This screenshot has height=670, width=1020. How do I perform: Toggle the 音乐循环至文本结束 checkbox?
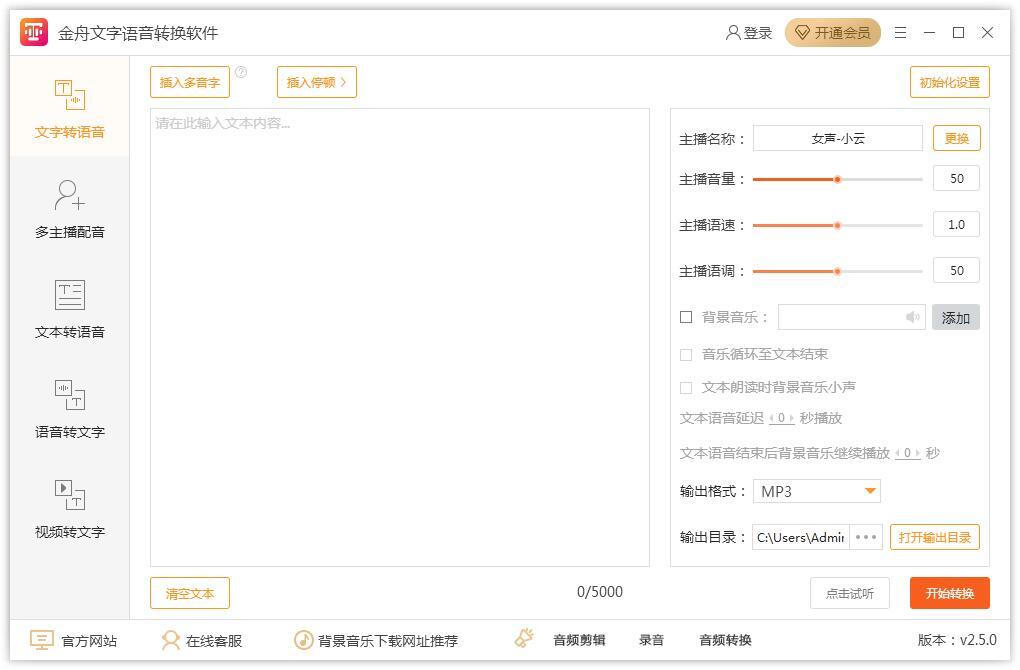click(686, 355)
